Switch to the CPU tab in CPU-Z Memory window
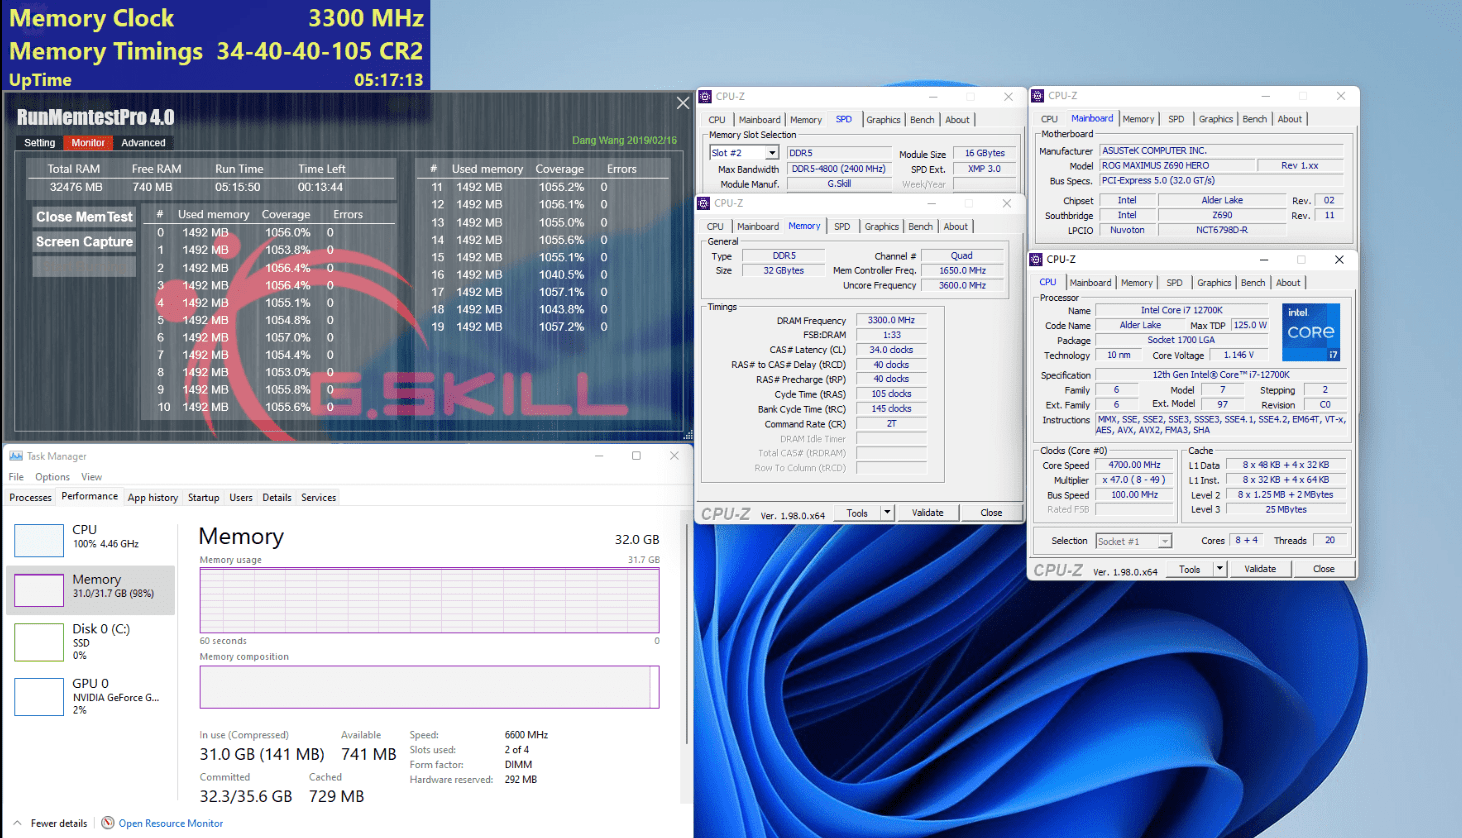This screenshot has width=1462, height=838. pos(715,227)
